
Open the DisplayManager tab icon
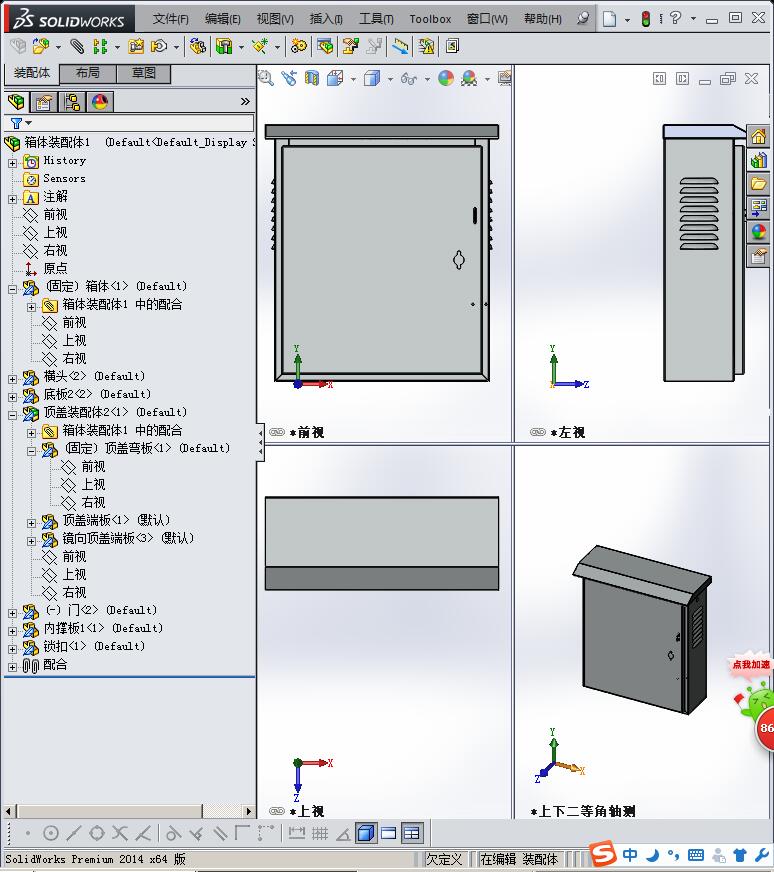pos(100,102)
